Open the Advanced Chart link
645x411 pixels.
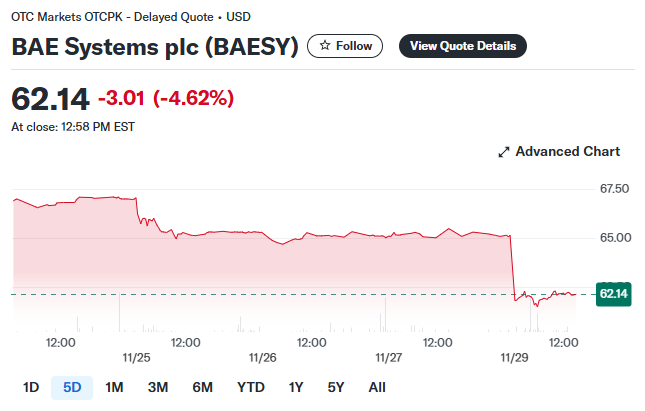tap(559, 152)
